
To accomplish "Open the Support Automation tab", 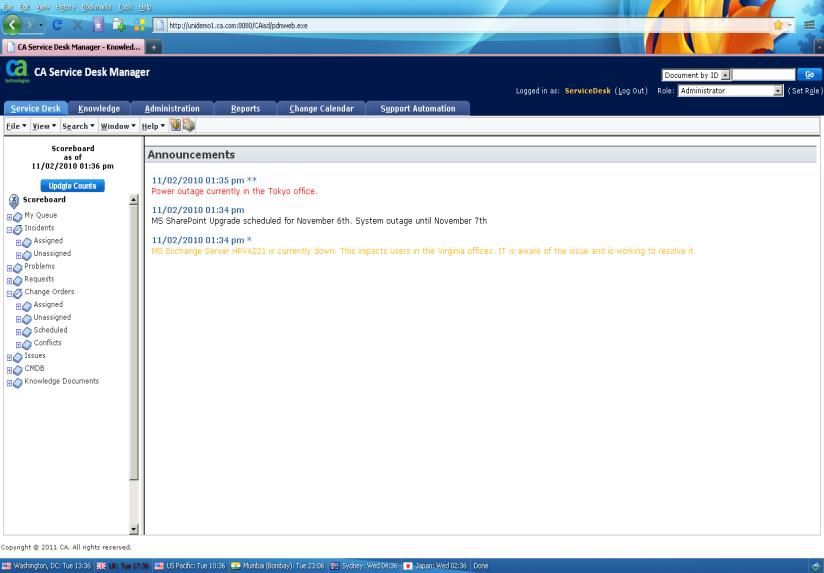I will [x=418, y=108].
